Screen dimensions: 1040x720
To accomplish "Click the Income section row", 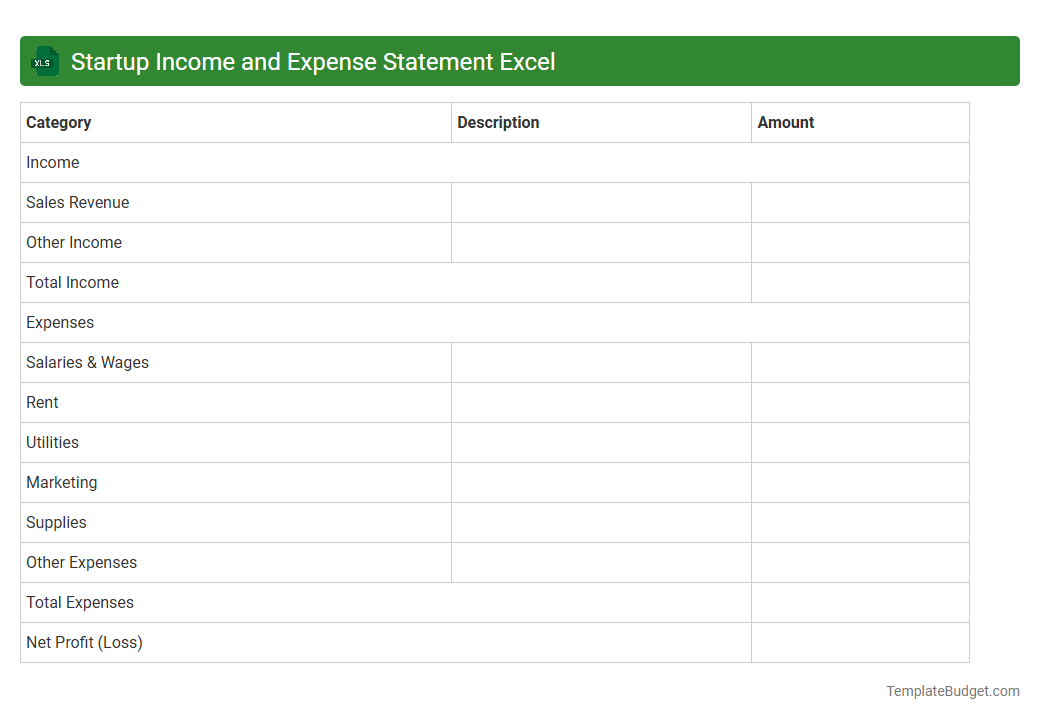I will [x=52, y=162].
